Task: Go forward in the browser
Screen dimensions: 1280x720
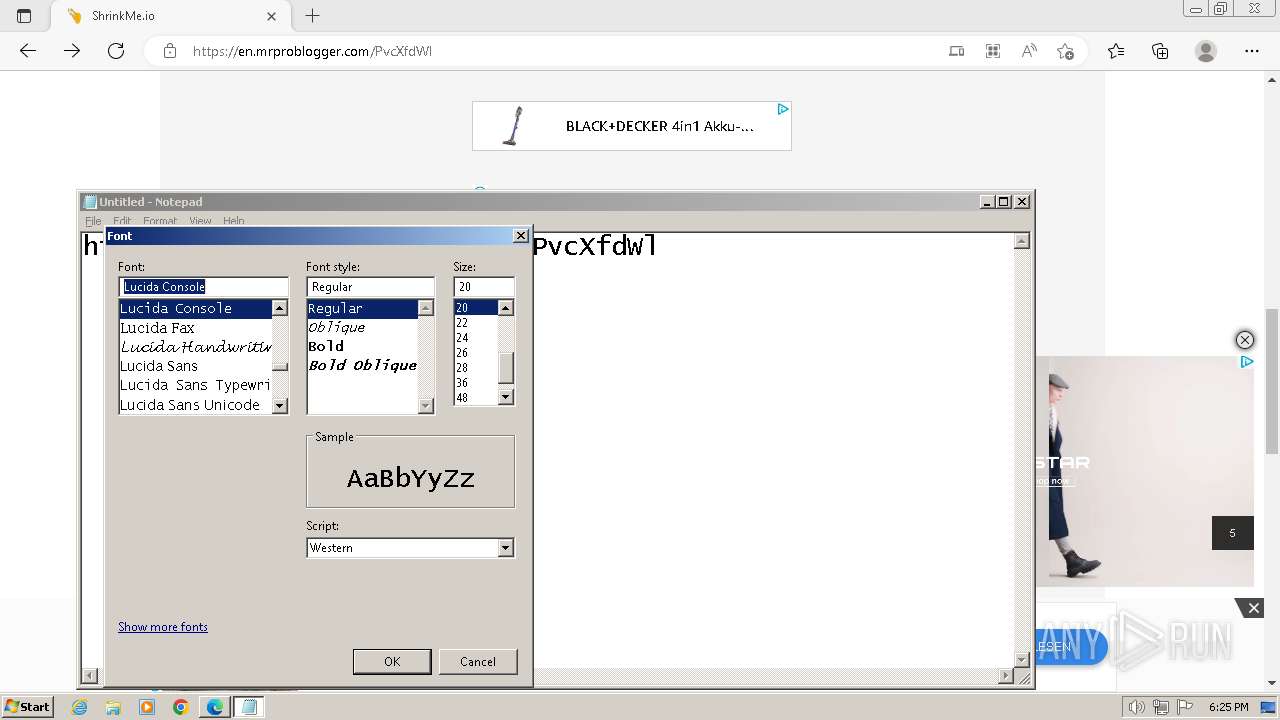Action: tap(72, 51)
